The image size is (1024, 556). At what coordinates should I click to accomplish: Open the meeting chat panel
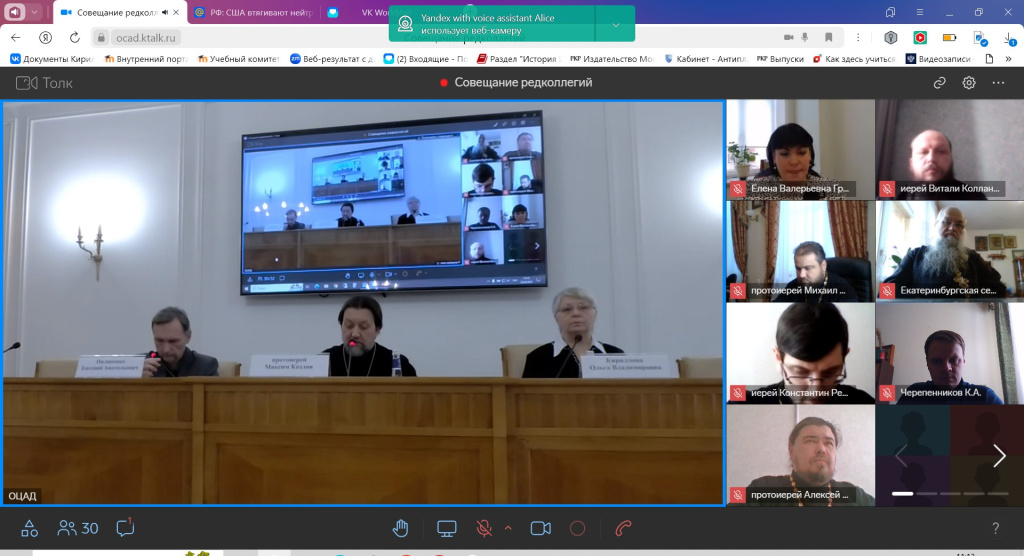tap(125, 528)
